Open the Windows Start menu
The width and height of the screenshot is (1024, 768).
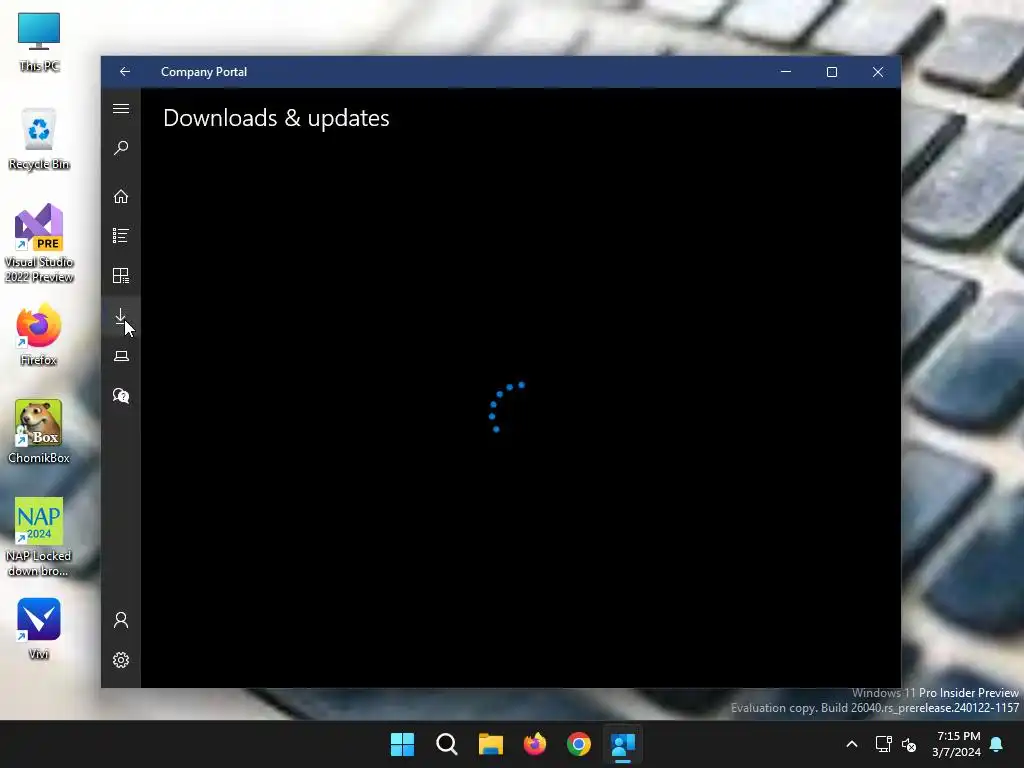pos(402,744)
